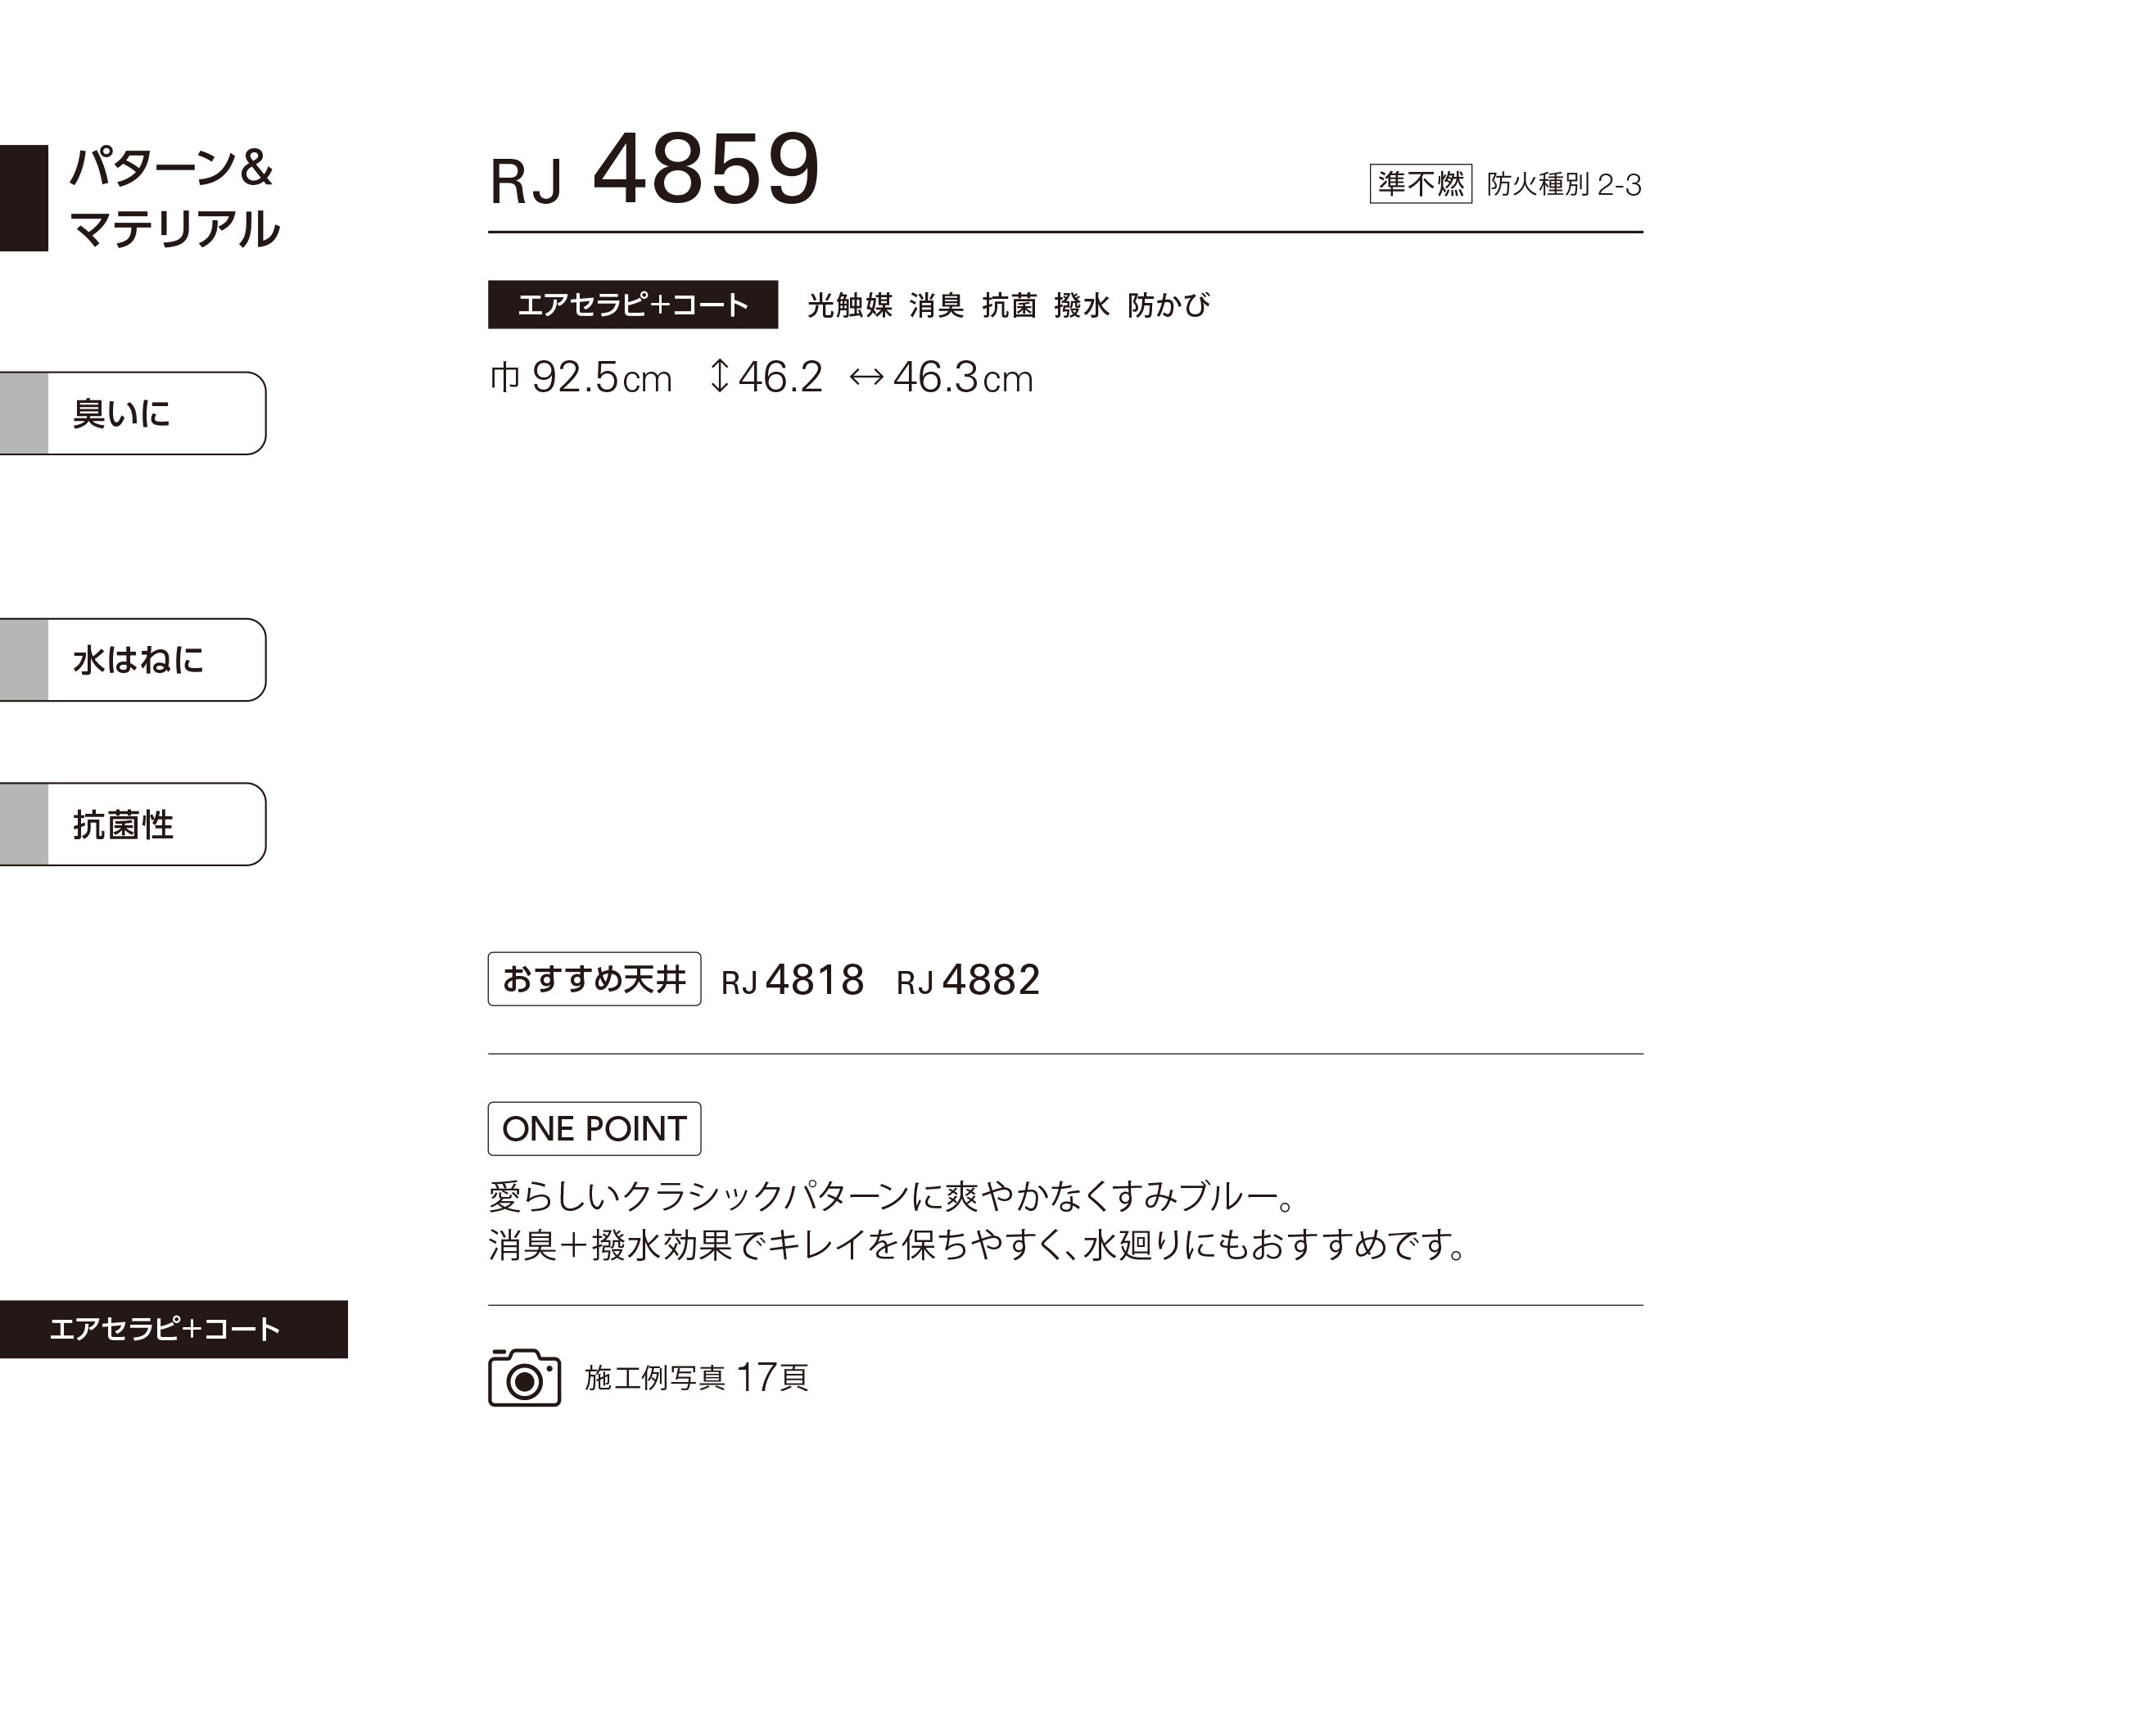Open the RJ 4882 ceiling link
This screenshot has width=2156, height=1721.
[x=968, y=980]
